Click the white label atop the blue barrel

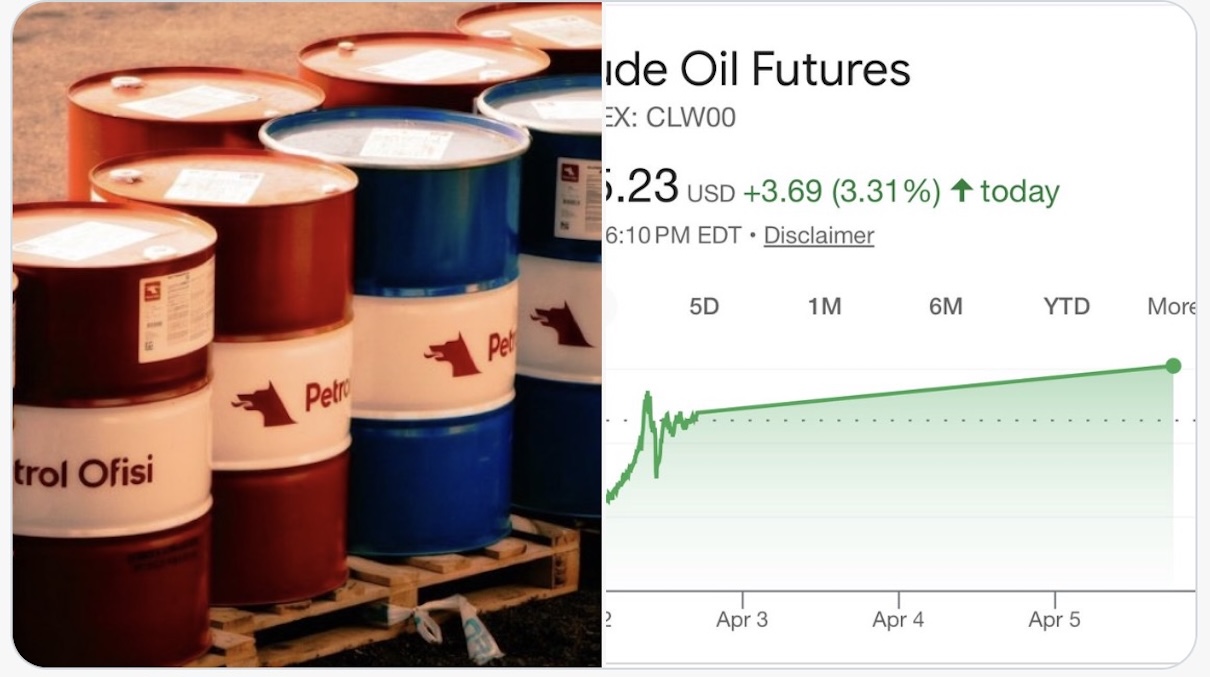[x=405, y=144]
